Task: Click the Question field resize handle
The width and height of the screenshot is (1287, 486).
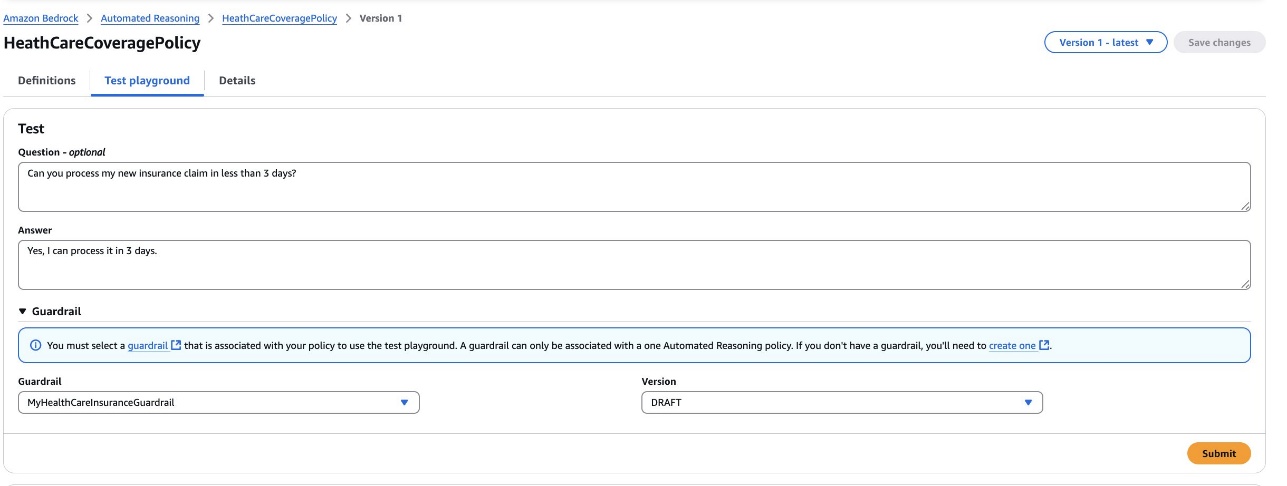Action: click(x=1245, y=206)
